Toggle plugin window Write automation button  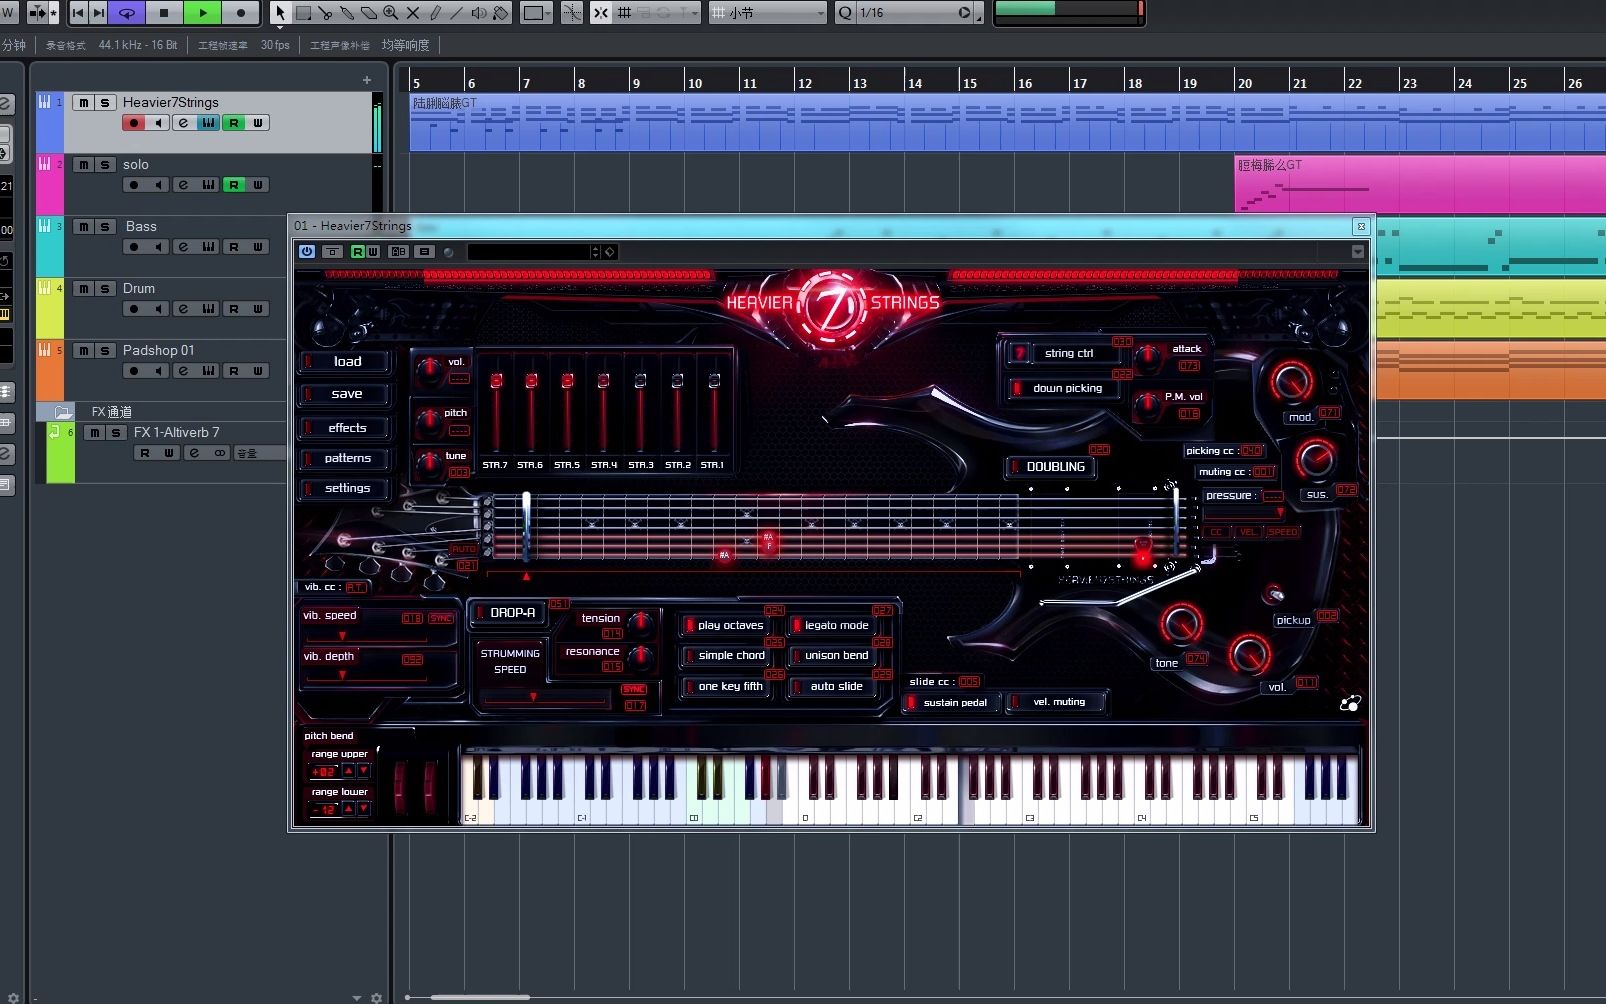[372, 252]
